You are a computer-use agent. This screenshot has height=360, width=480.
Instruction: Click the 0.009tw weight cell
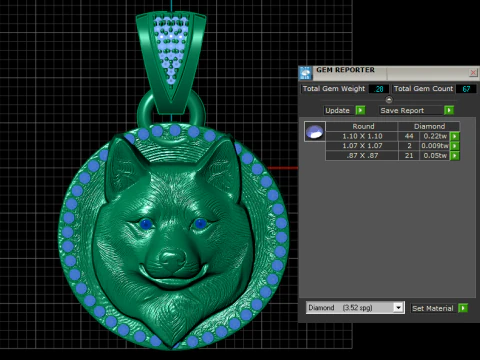coord(435,146)
